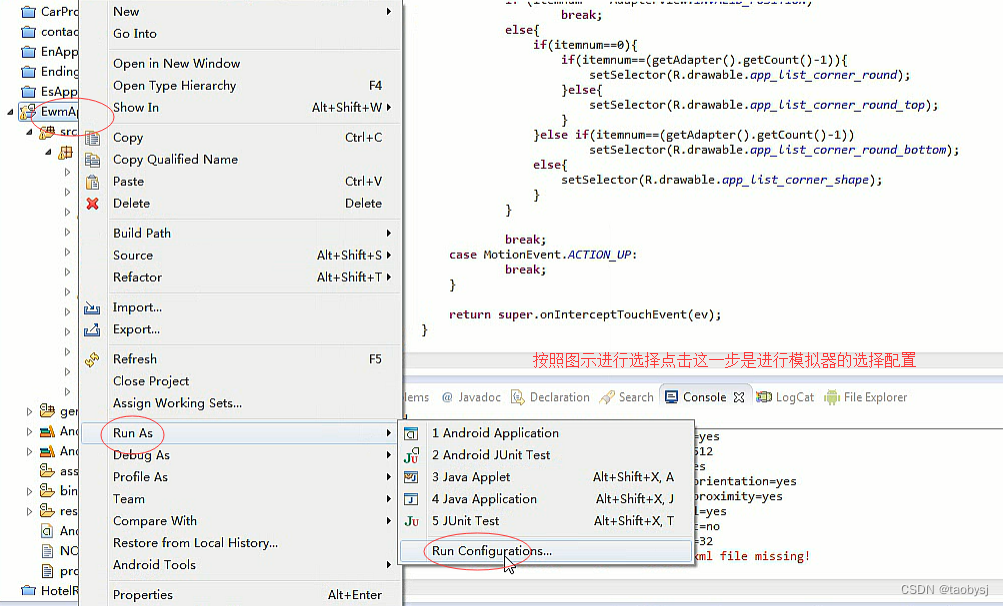Switch to the LogCat tab
The image size is (1003, 606).
785,397
